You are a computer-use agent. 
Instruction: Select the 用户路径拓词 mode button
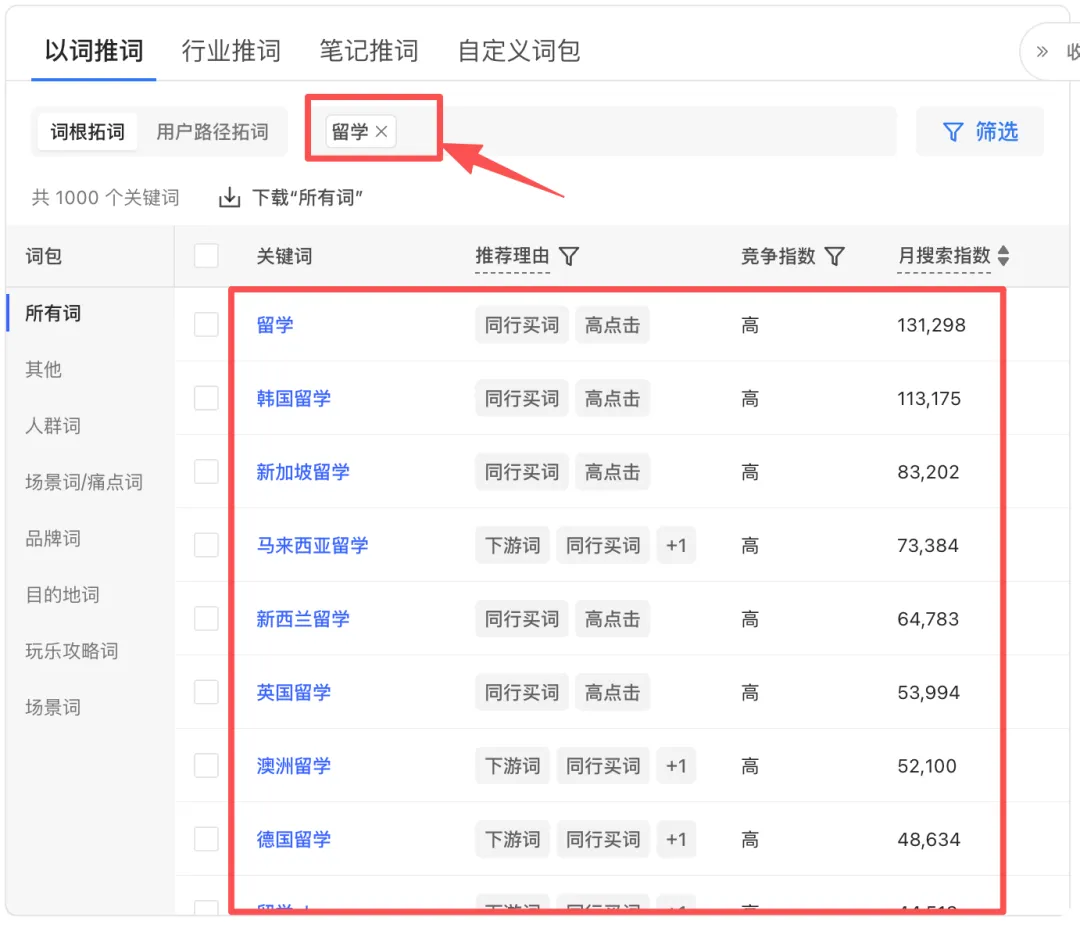pos(212,130)
